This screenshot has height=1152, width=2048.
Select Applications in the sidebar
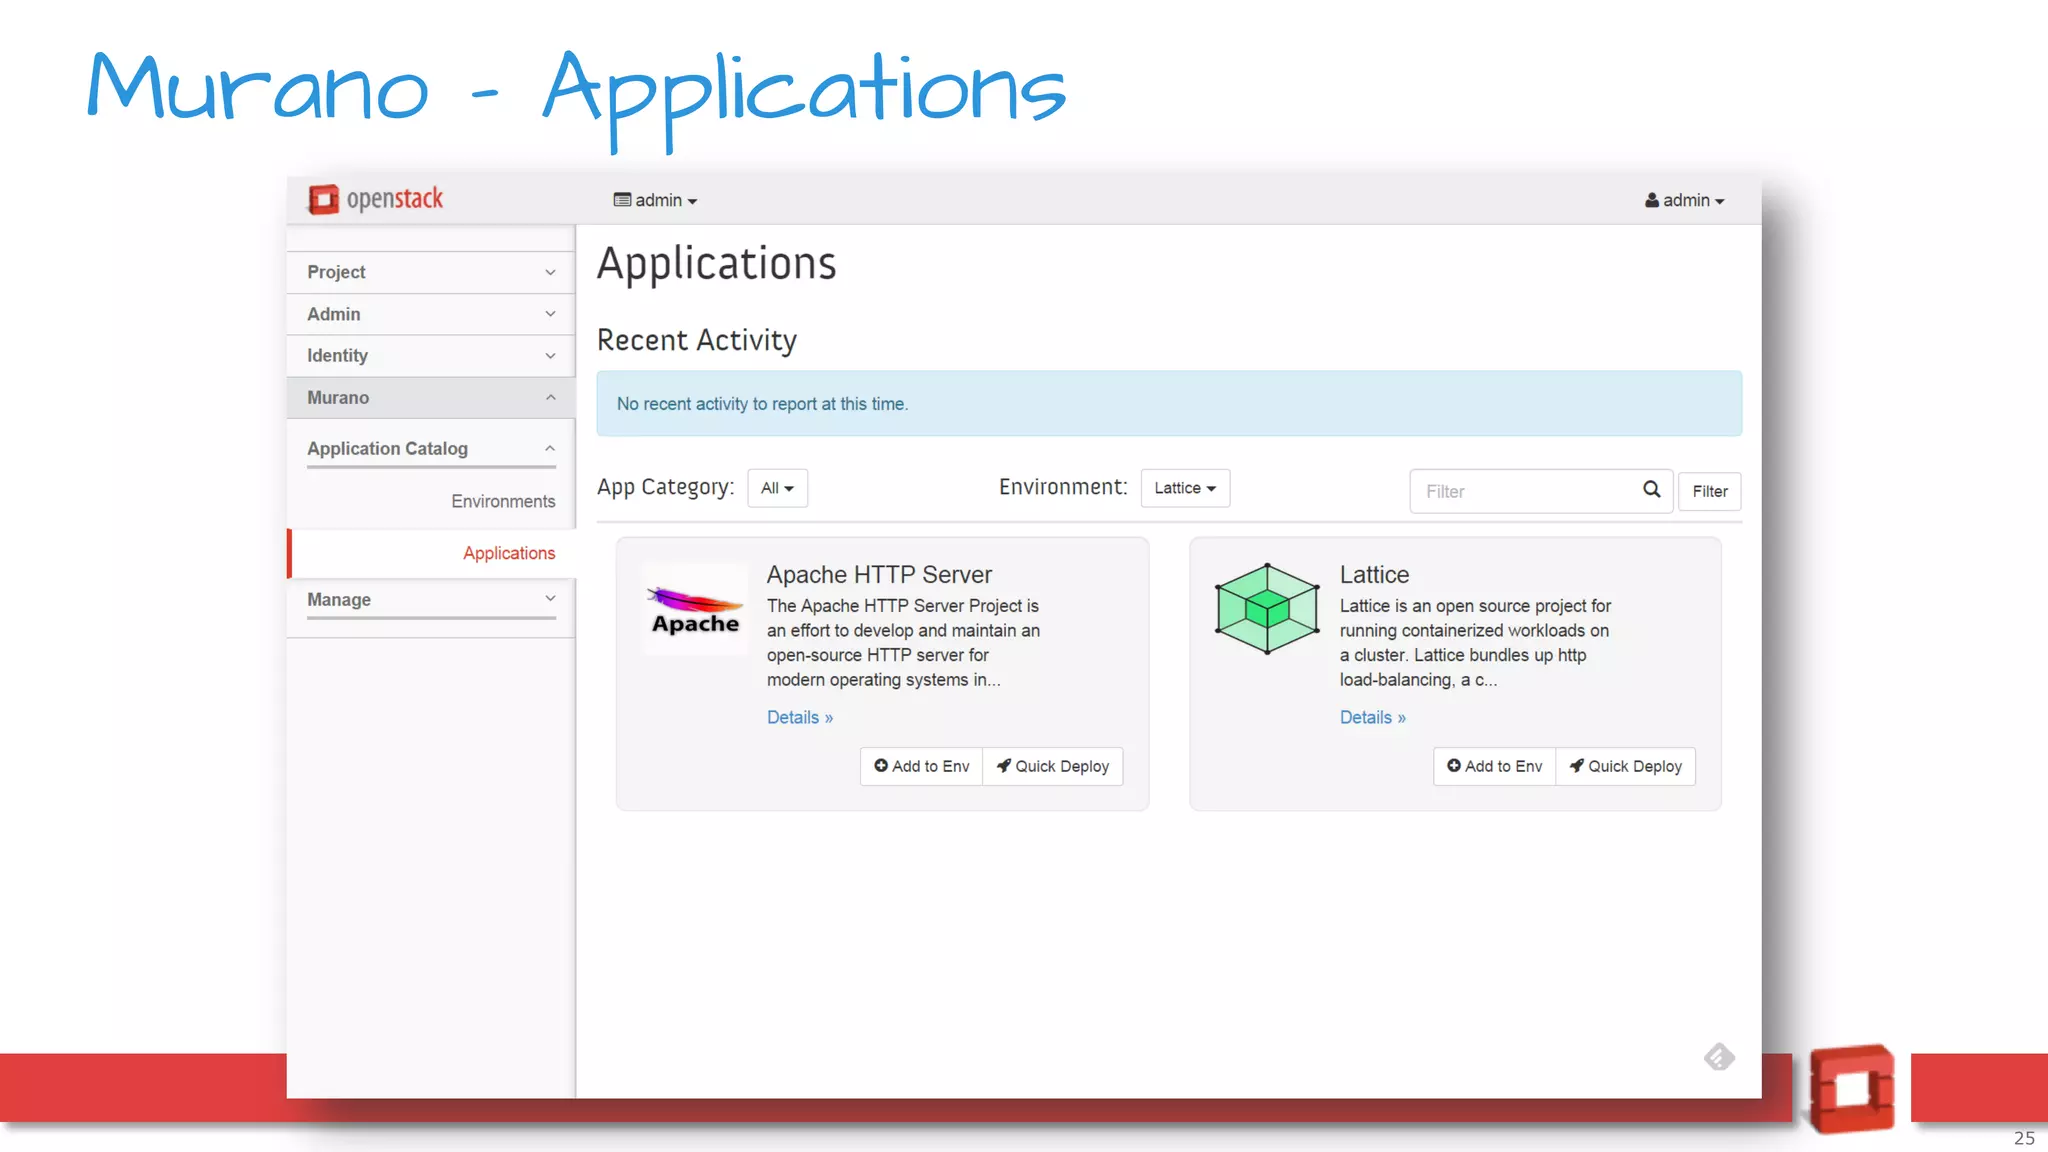508,553
